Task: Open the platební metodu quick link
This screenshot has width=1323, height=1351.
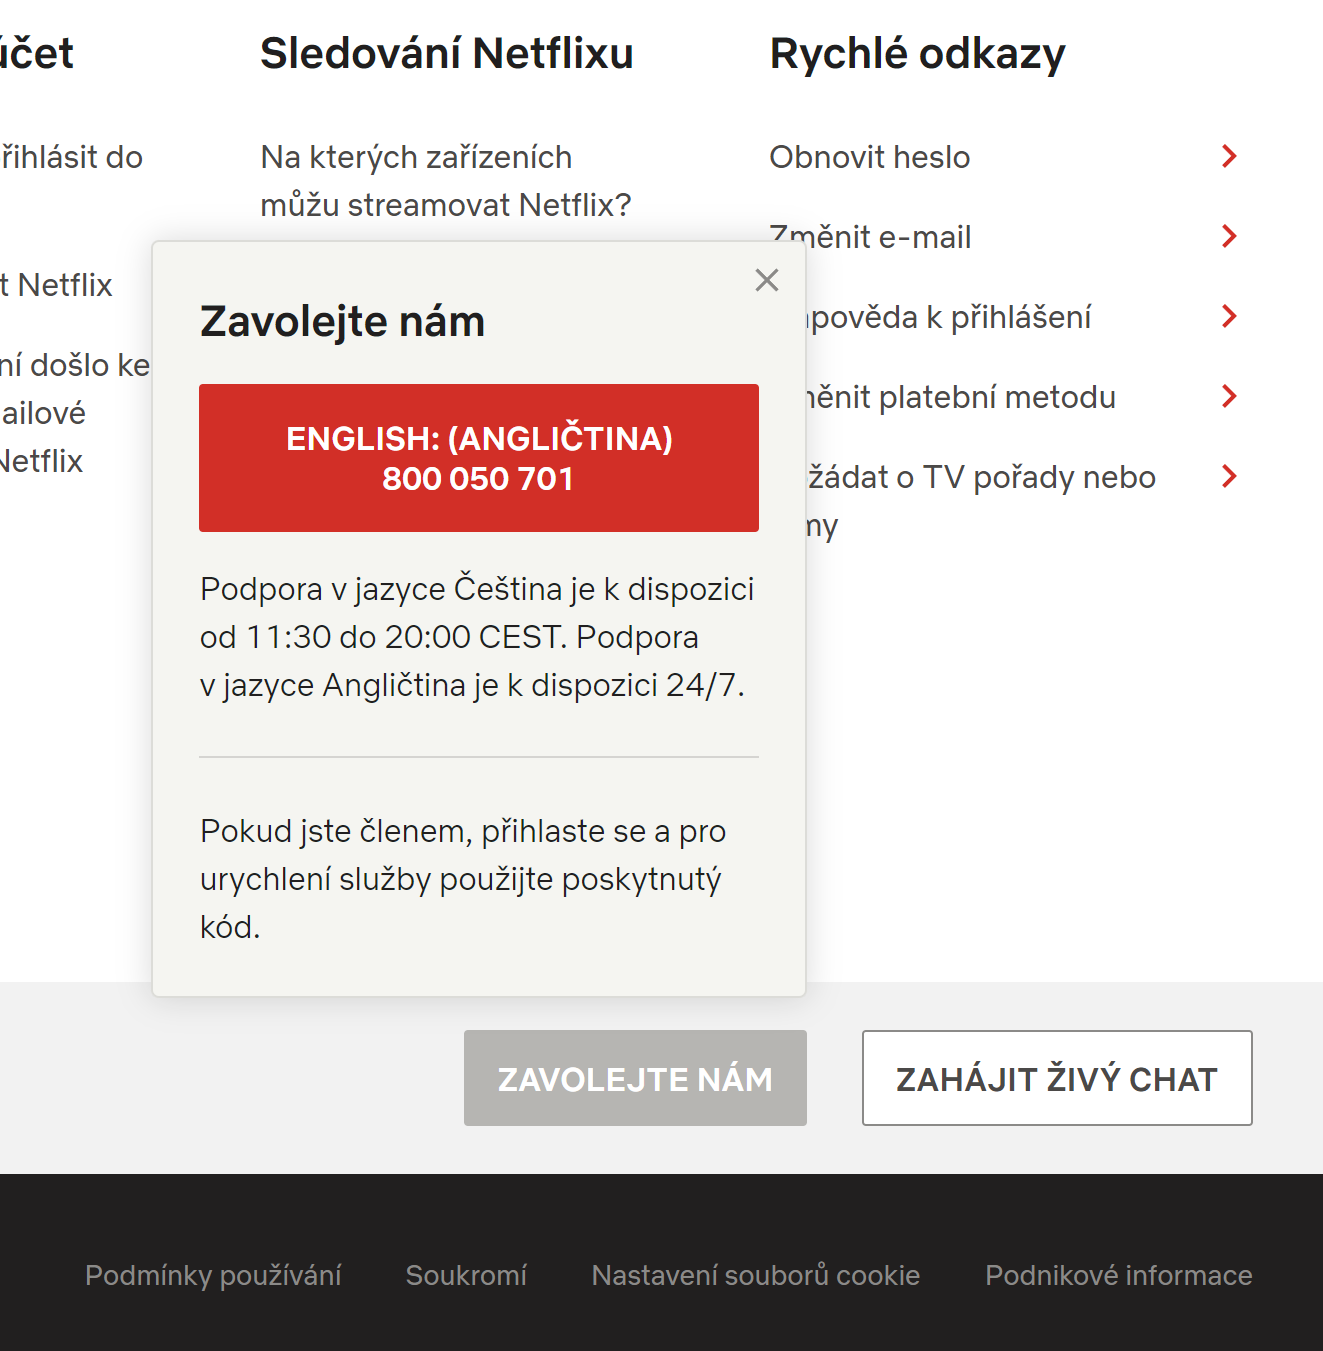Action: click(x=961, y=397)
